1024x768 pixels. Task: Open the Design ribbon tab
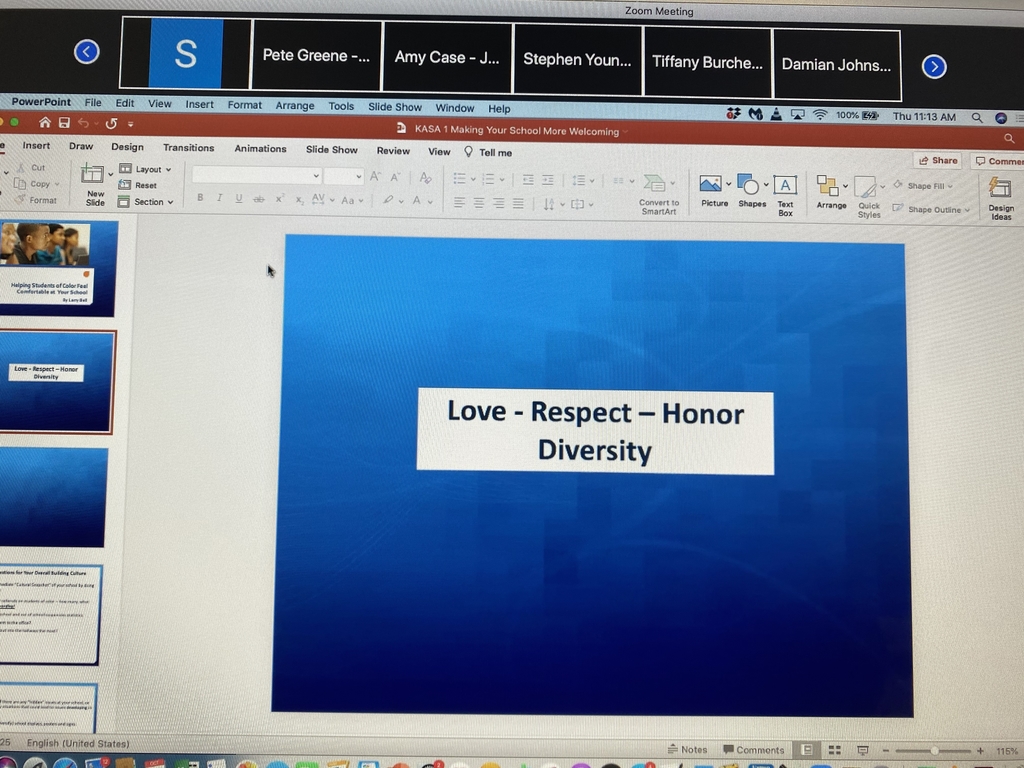click(x=127, y=147)
